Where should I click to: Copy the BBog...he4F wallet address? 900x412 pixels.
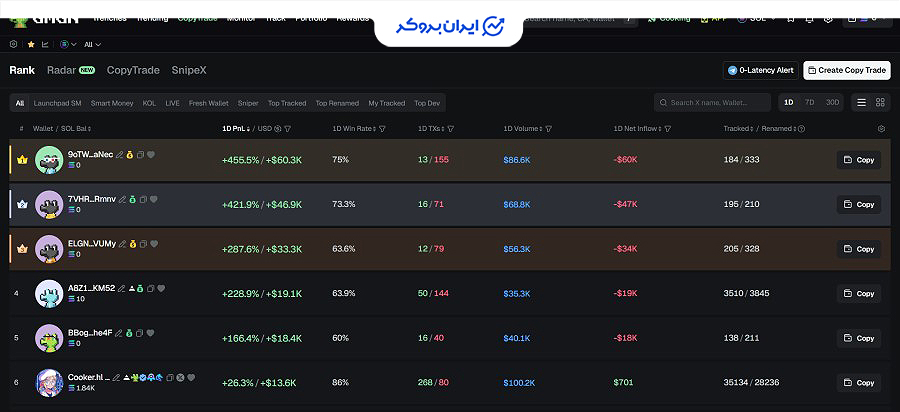coord(139,333)
